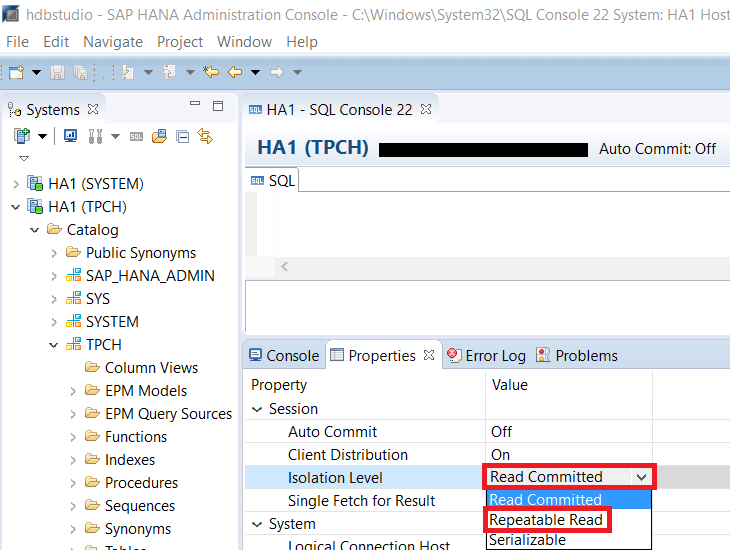Select the Column Views folder
The height and width of the screenshot is (550, 730).
tap(142, 368)
